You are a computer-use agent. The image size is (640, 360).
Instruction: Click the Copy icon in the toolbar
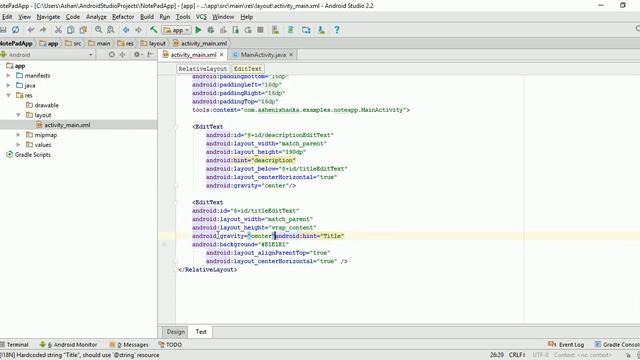71,30
